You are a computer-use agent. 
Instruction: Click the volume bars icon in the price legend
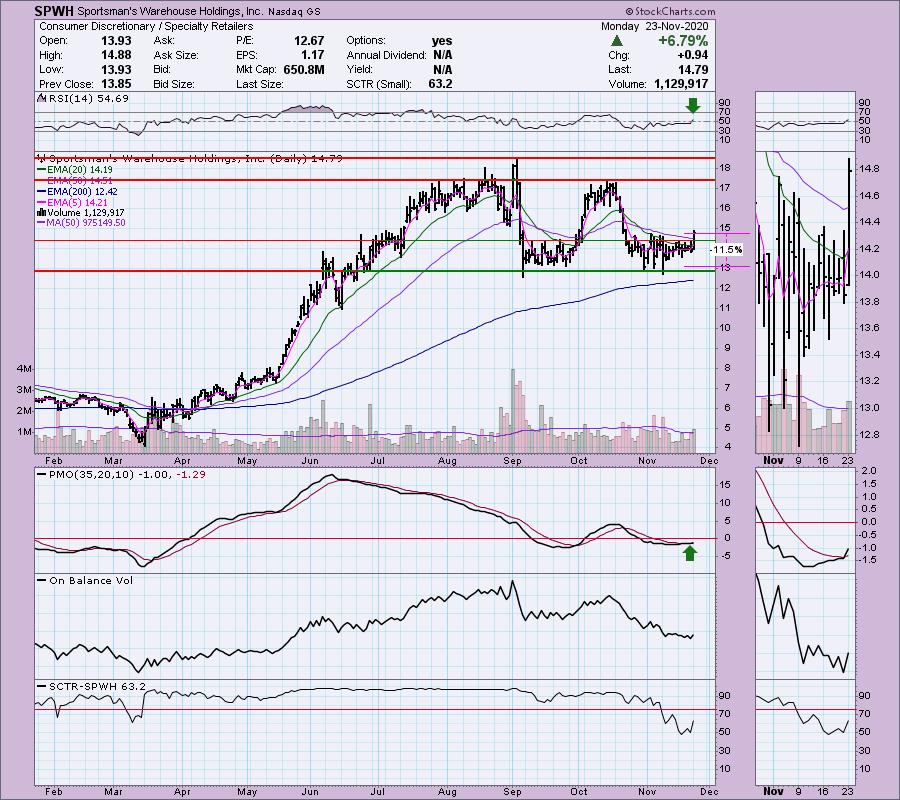click(x=41, y=212)
